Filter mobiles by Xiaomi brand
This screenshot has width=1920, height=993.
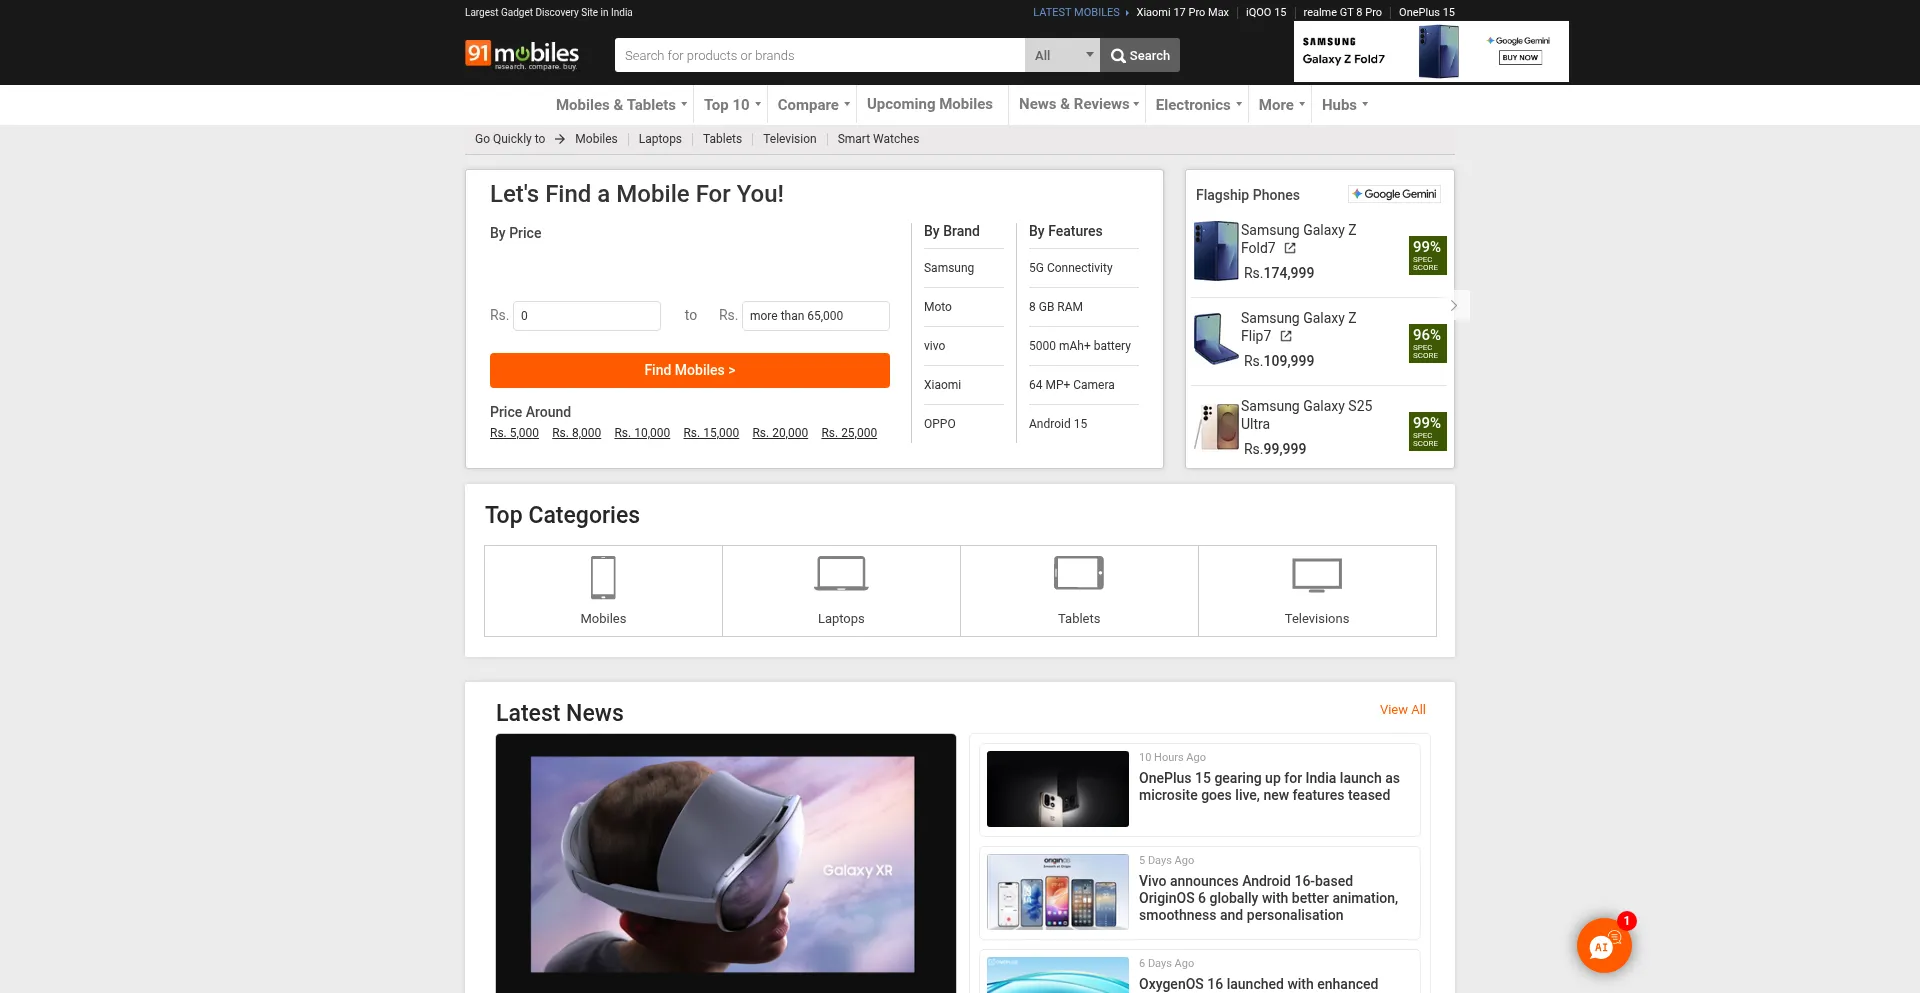point(942,385)
